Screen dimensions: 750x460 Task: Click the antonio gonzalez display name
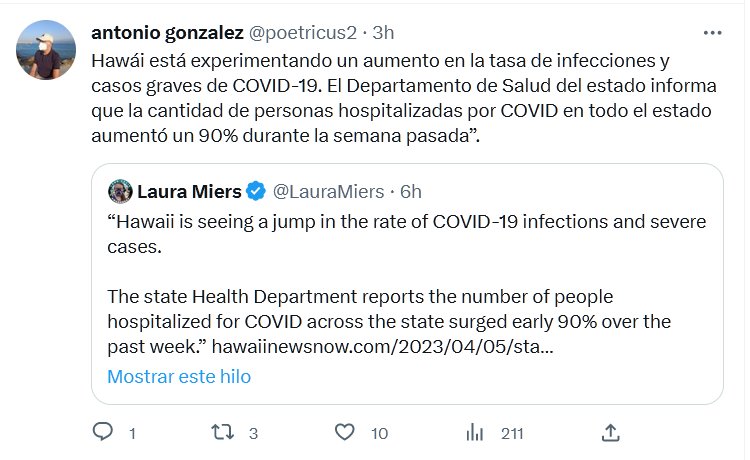pyautogui.click(x=166, y=32)
